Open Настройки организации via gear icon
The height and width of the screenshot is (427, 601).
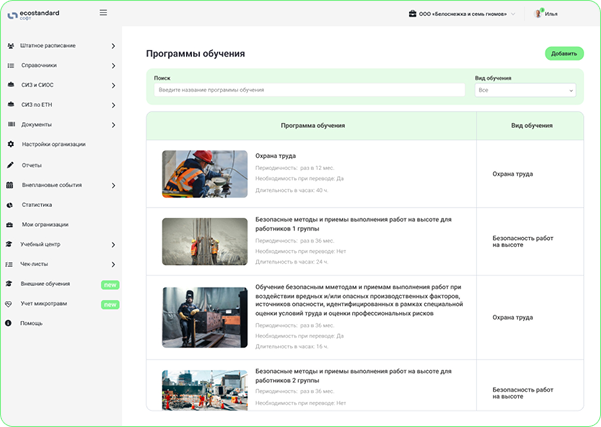click(x=10, y=144)
